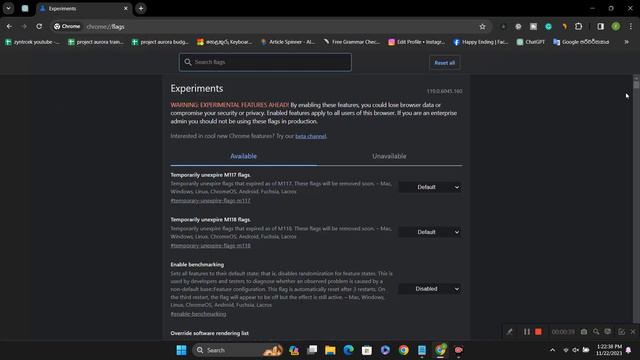Show more bookmarks with the double chevron
Image resolution: width=640 pixels, height=360 pixels.
pyautogui.click(x=627, y=42)
